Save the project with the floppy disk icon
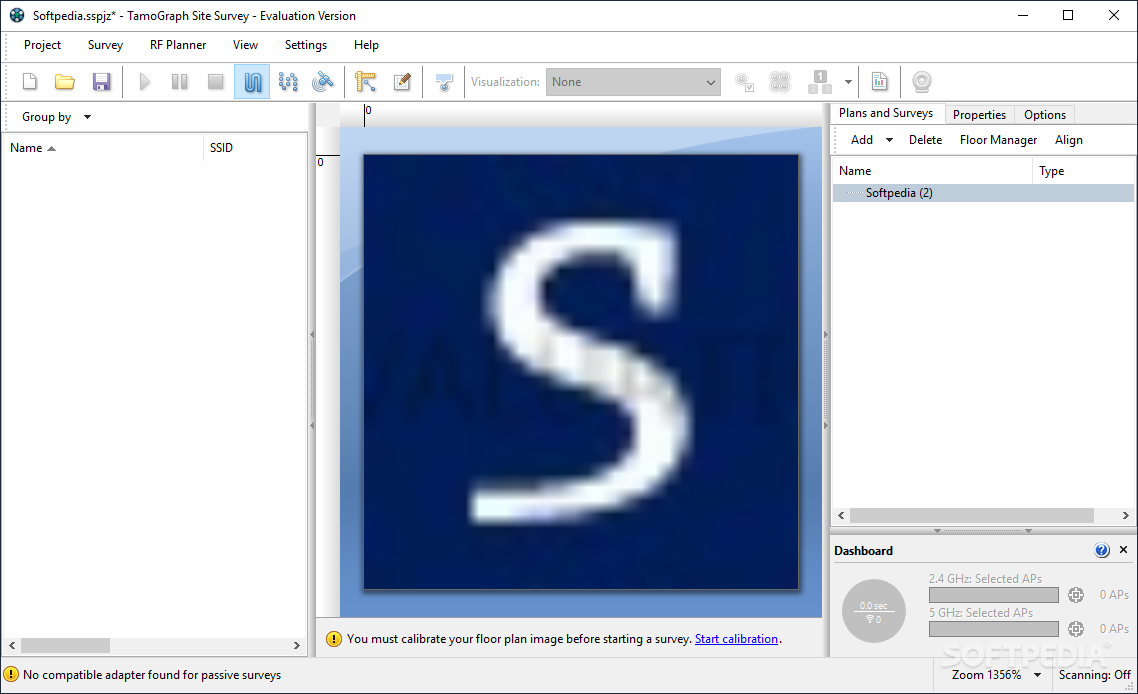 coord(102,81)
